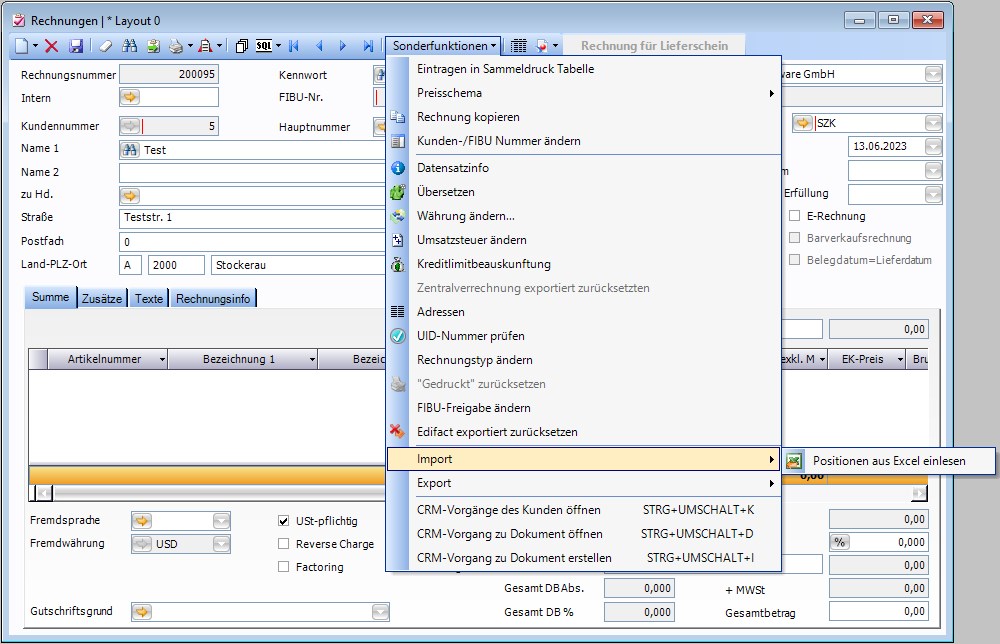Select 'Positionen aus Excel einlesen' submenu item

(x=889, y=461)
